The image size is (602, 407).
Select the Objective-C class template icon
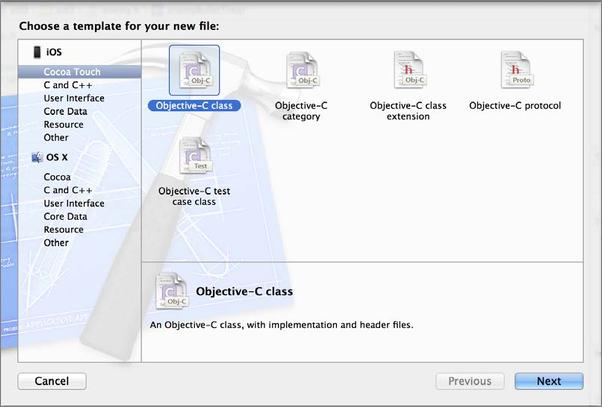[194, 70]
